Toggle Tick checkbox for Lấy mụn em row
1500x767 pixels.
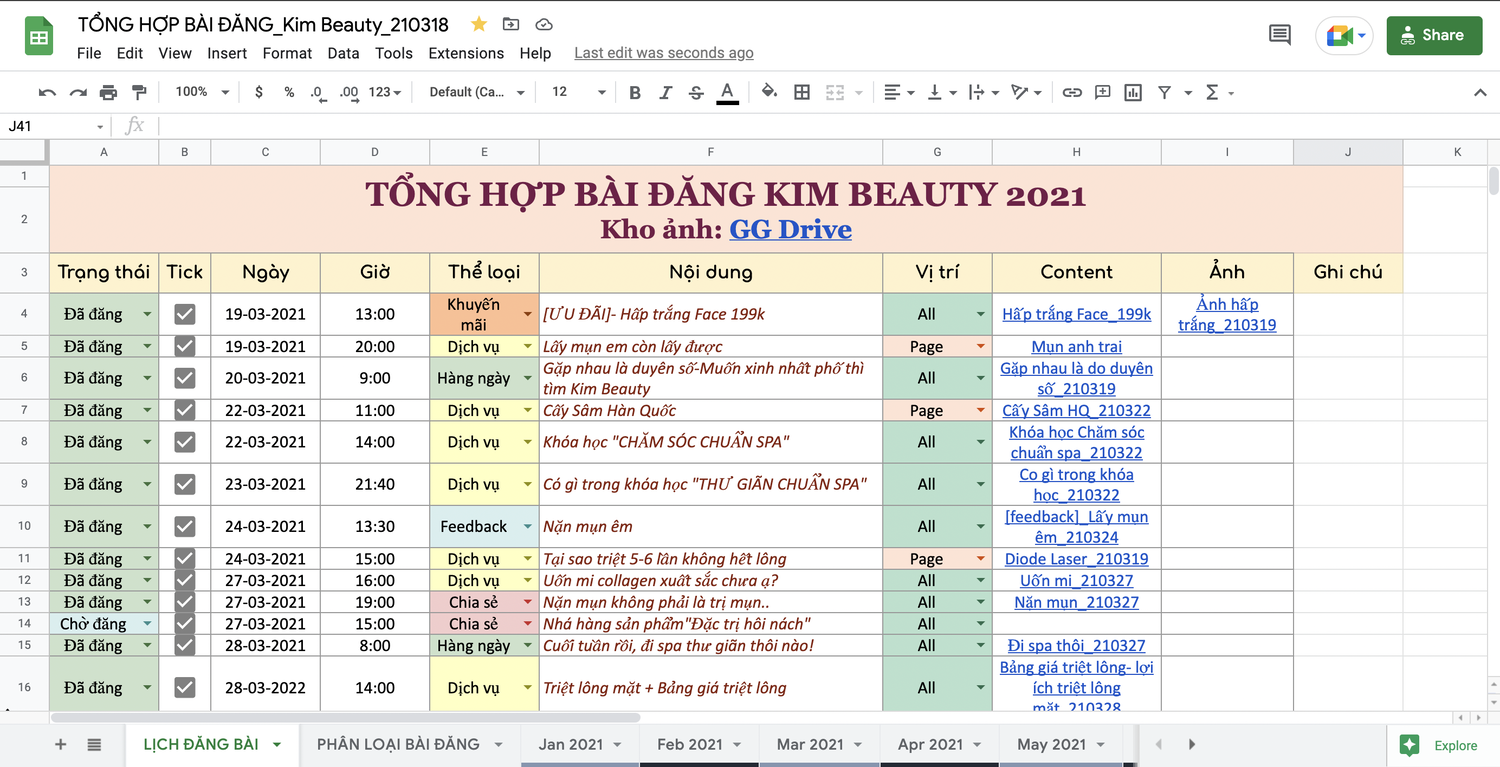[x=185, y=346]
